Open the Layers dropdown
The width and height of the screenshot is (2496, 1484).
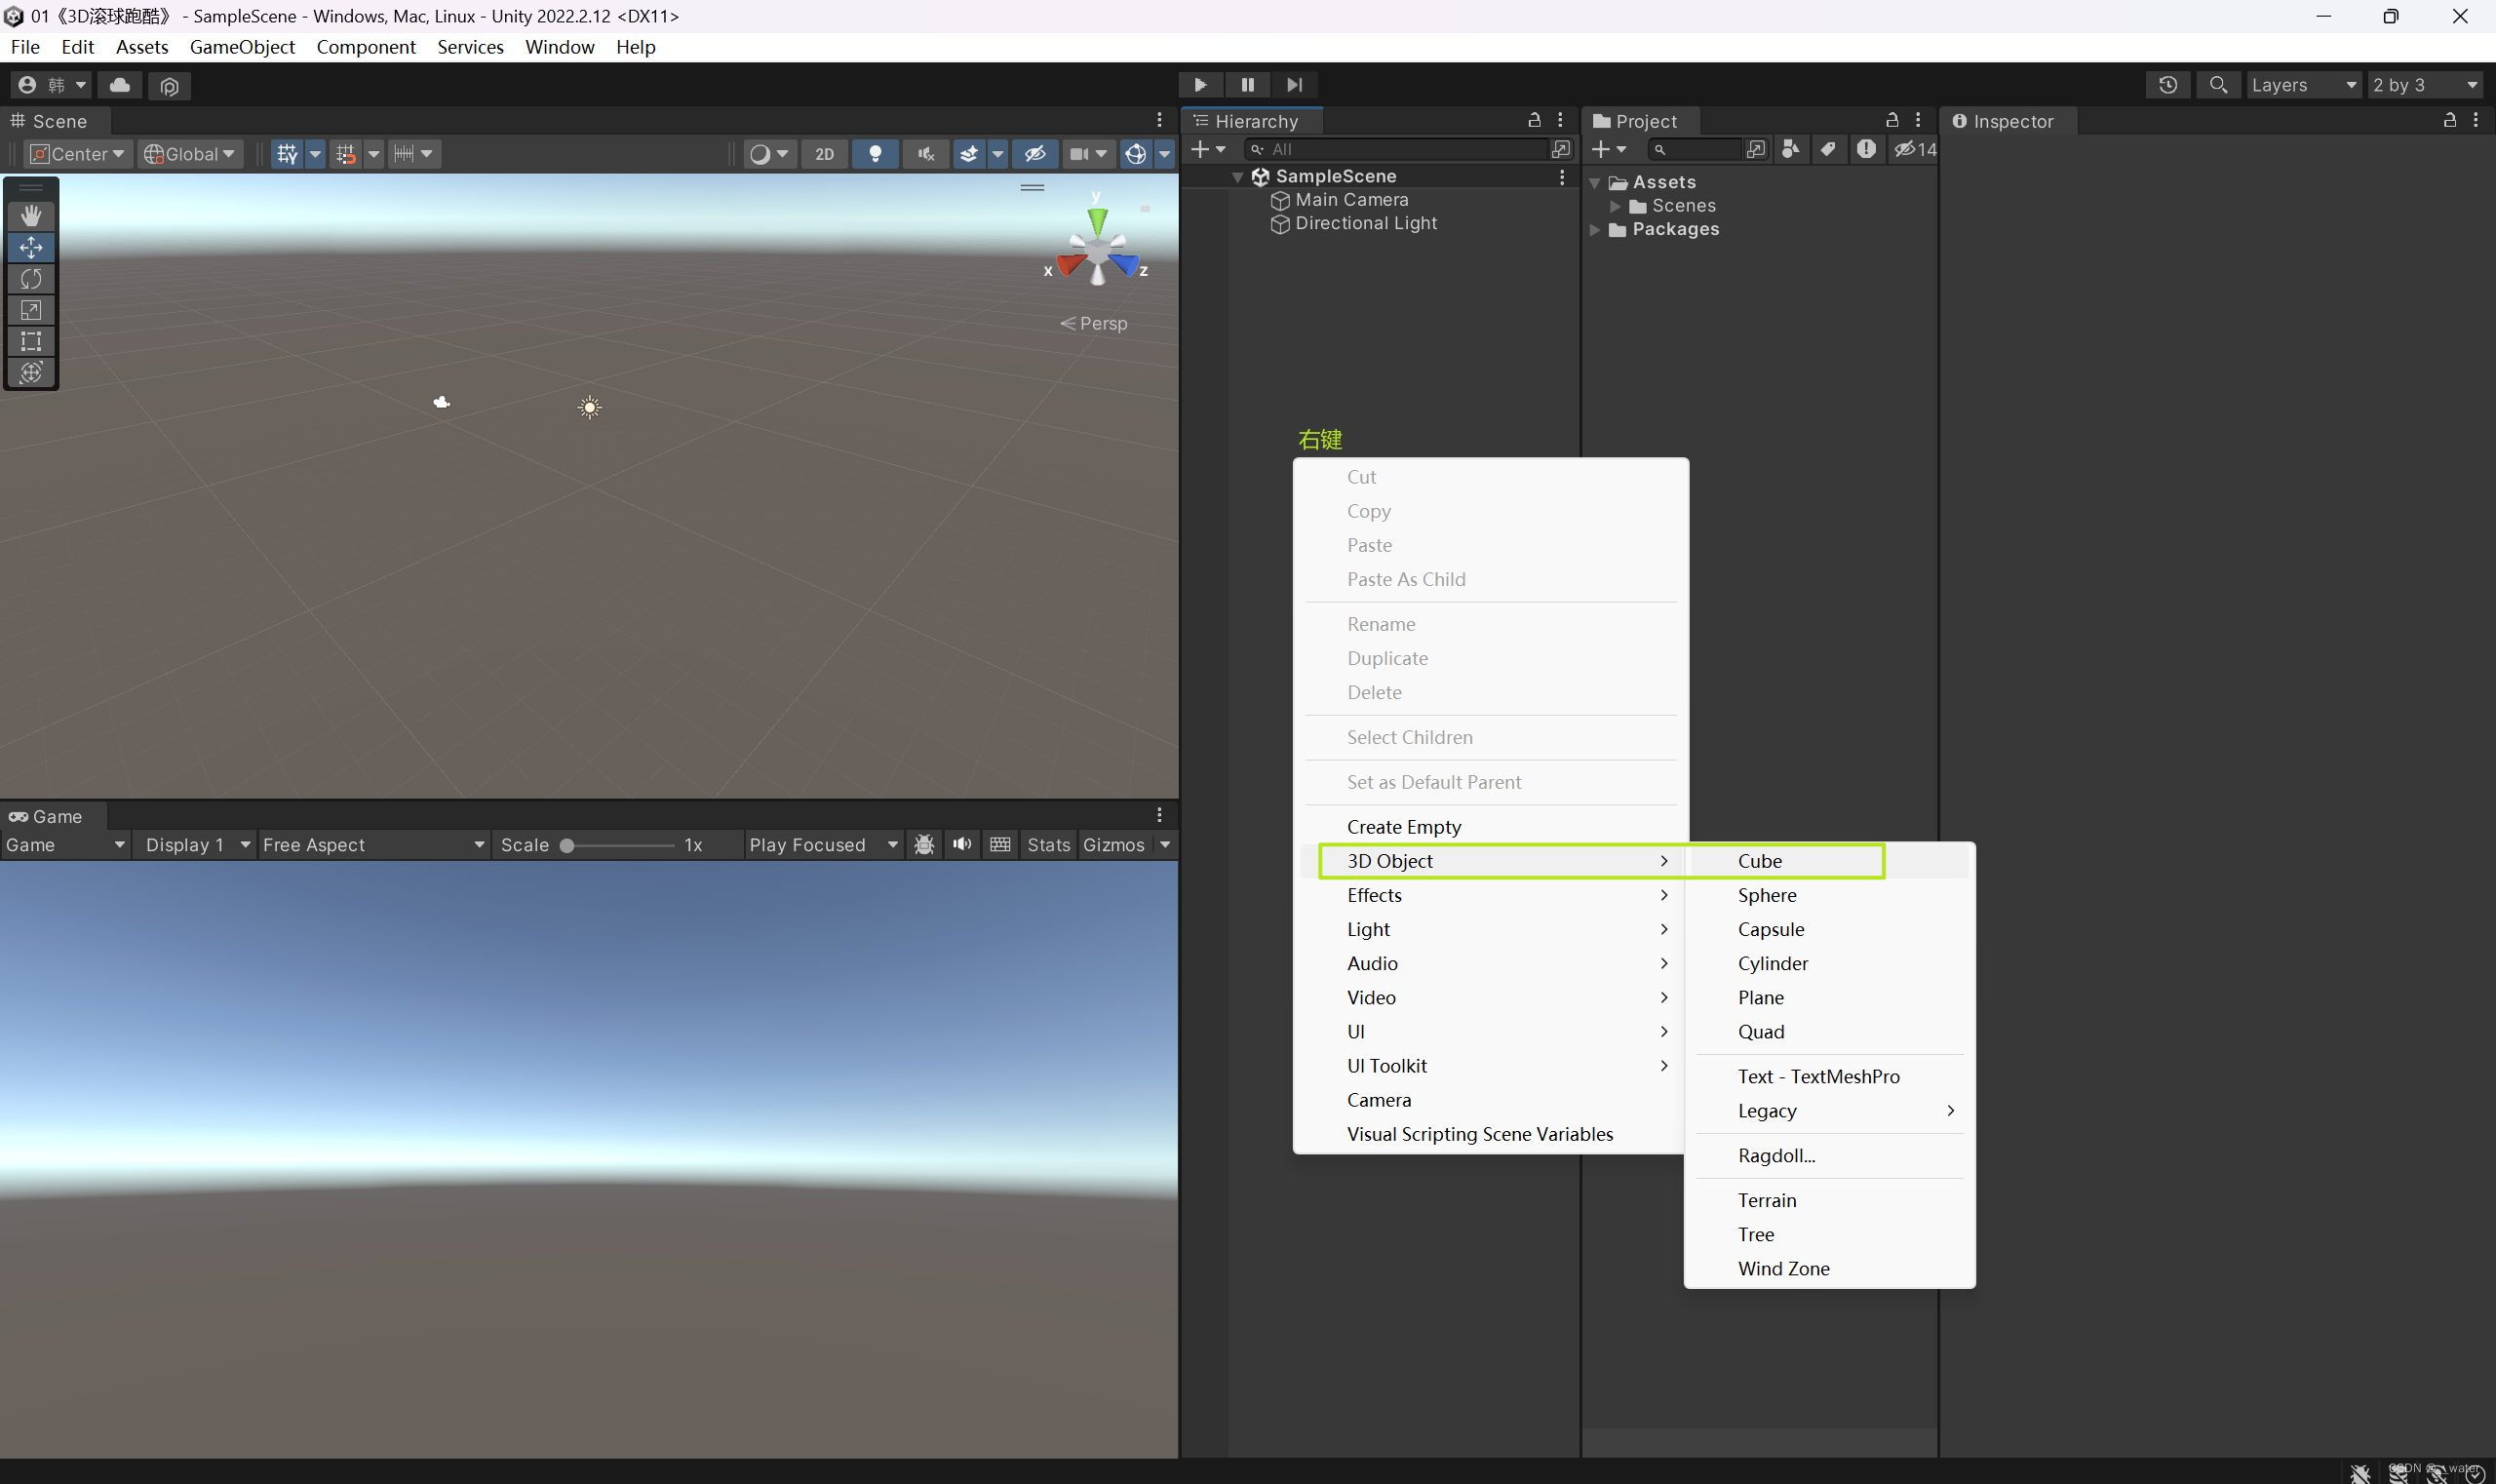pos(2303,85)
